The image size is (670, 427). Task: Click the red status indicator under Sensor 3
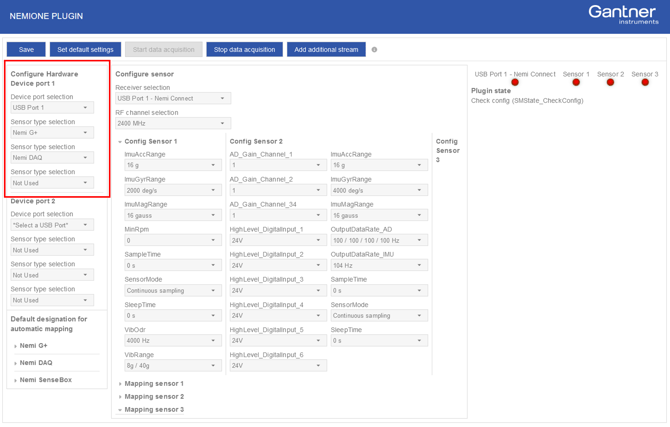click(645, 82)
